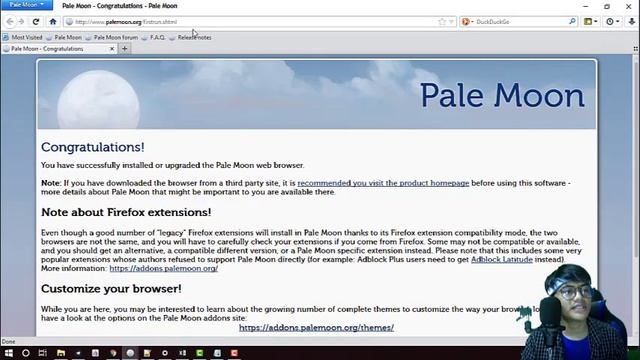
Task: Open a new tab with plus button
Action: [x=124, y=49]
